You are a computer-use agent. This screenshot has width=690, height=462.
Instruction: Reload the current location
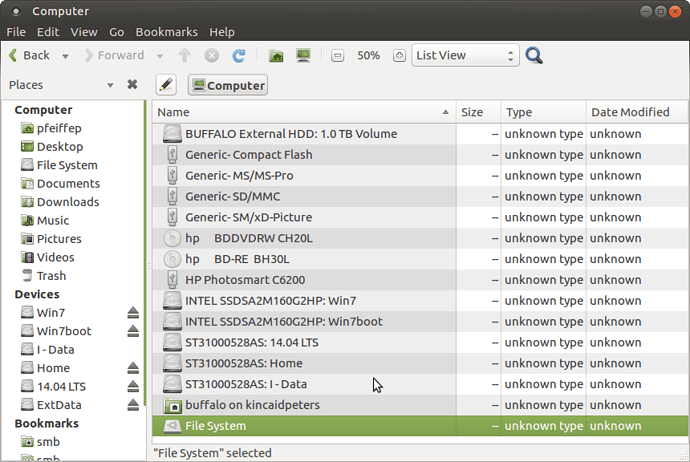coord(239,55)
